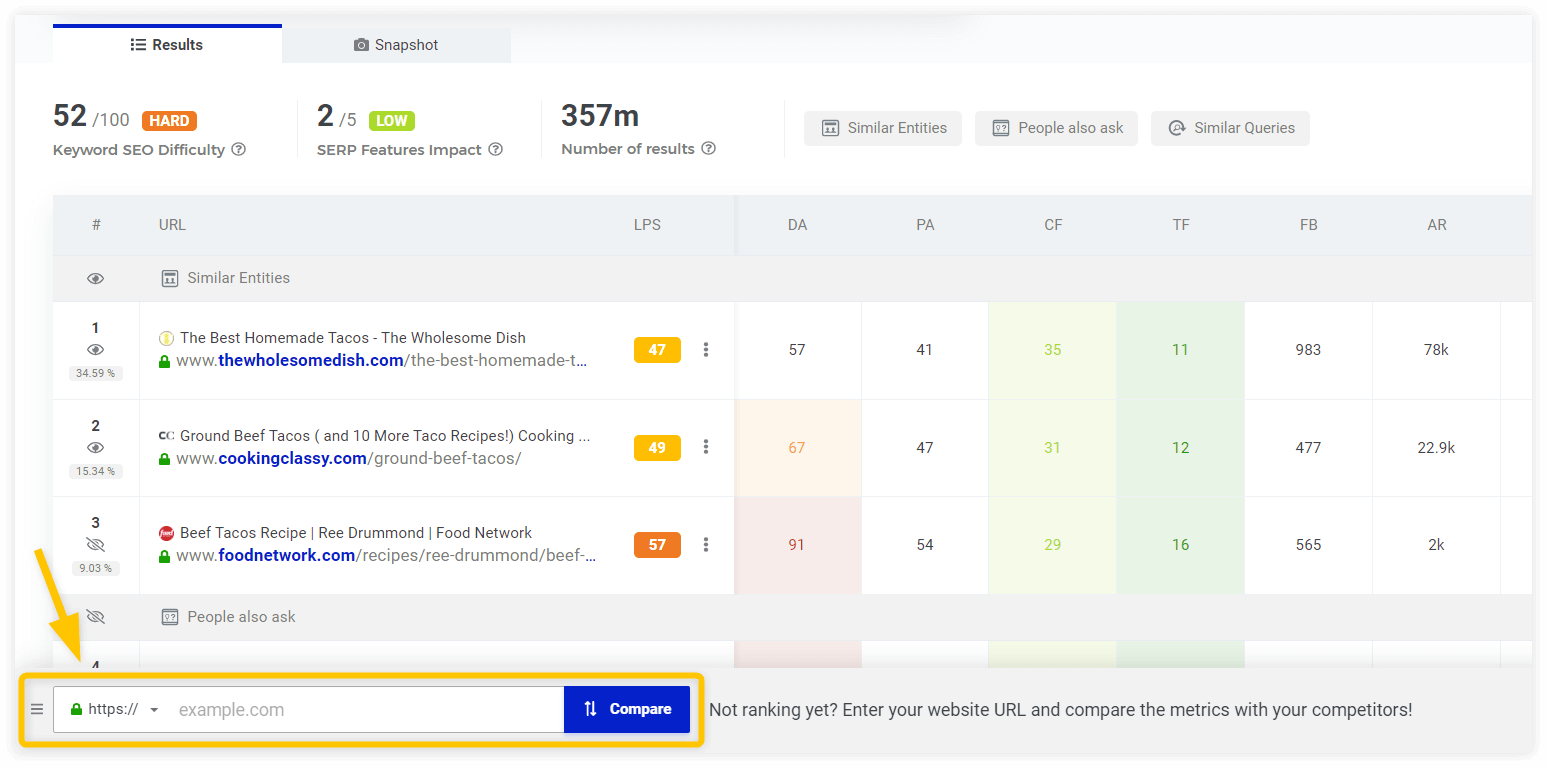
Task: Click green lock icon of foodnetwork URL
Action: (x=165, y=556)
